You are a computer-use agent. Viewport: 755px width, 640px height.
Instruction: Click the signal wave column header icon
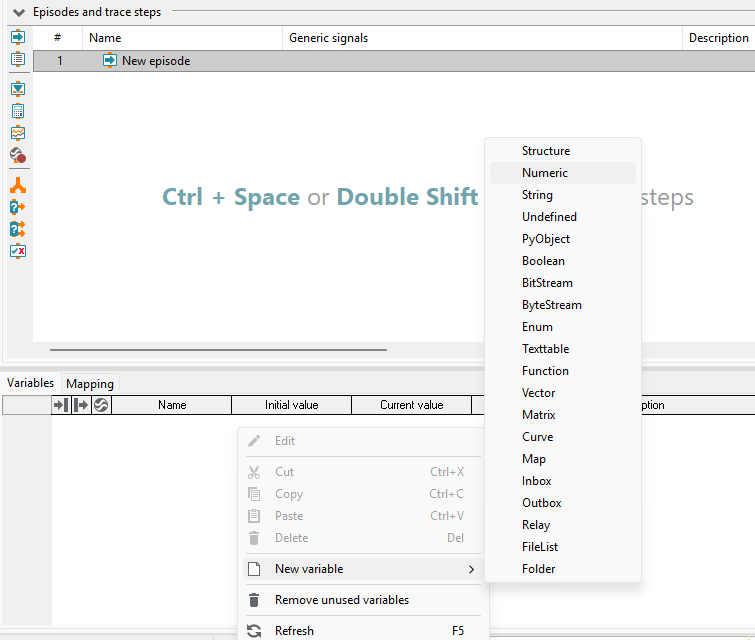pos(101,405)
